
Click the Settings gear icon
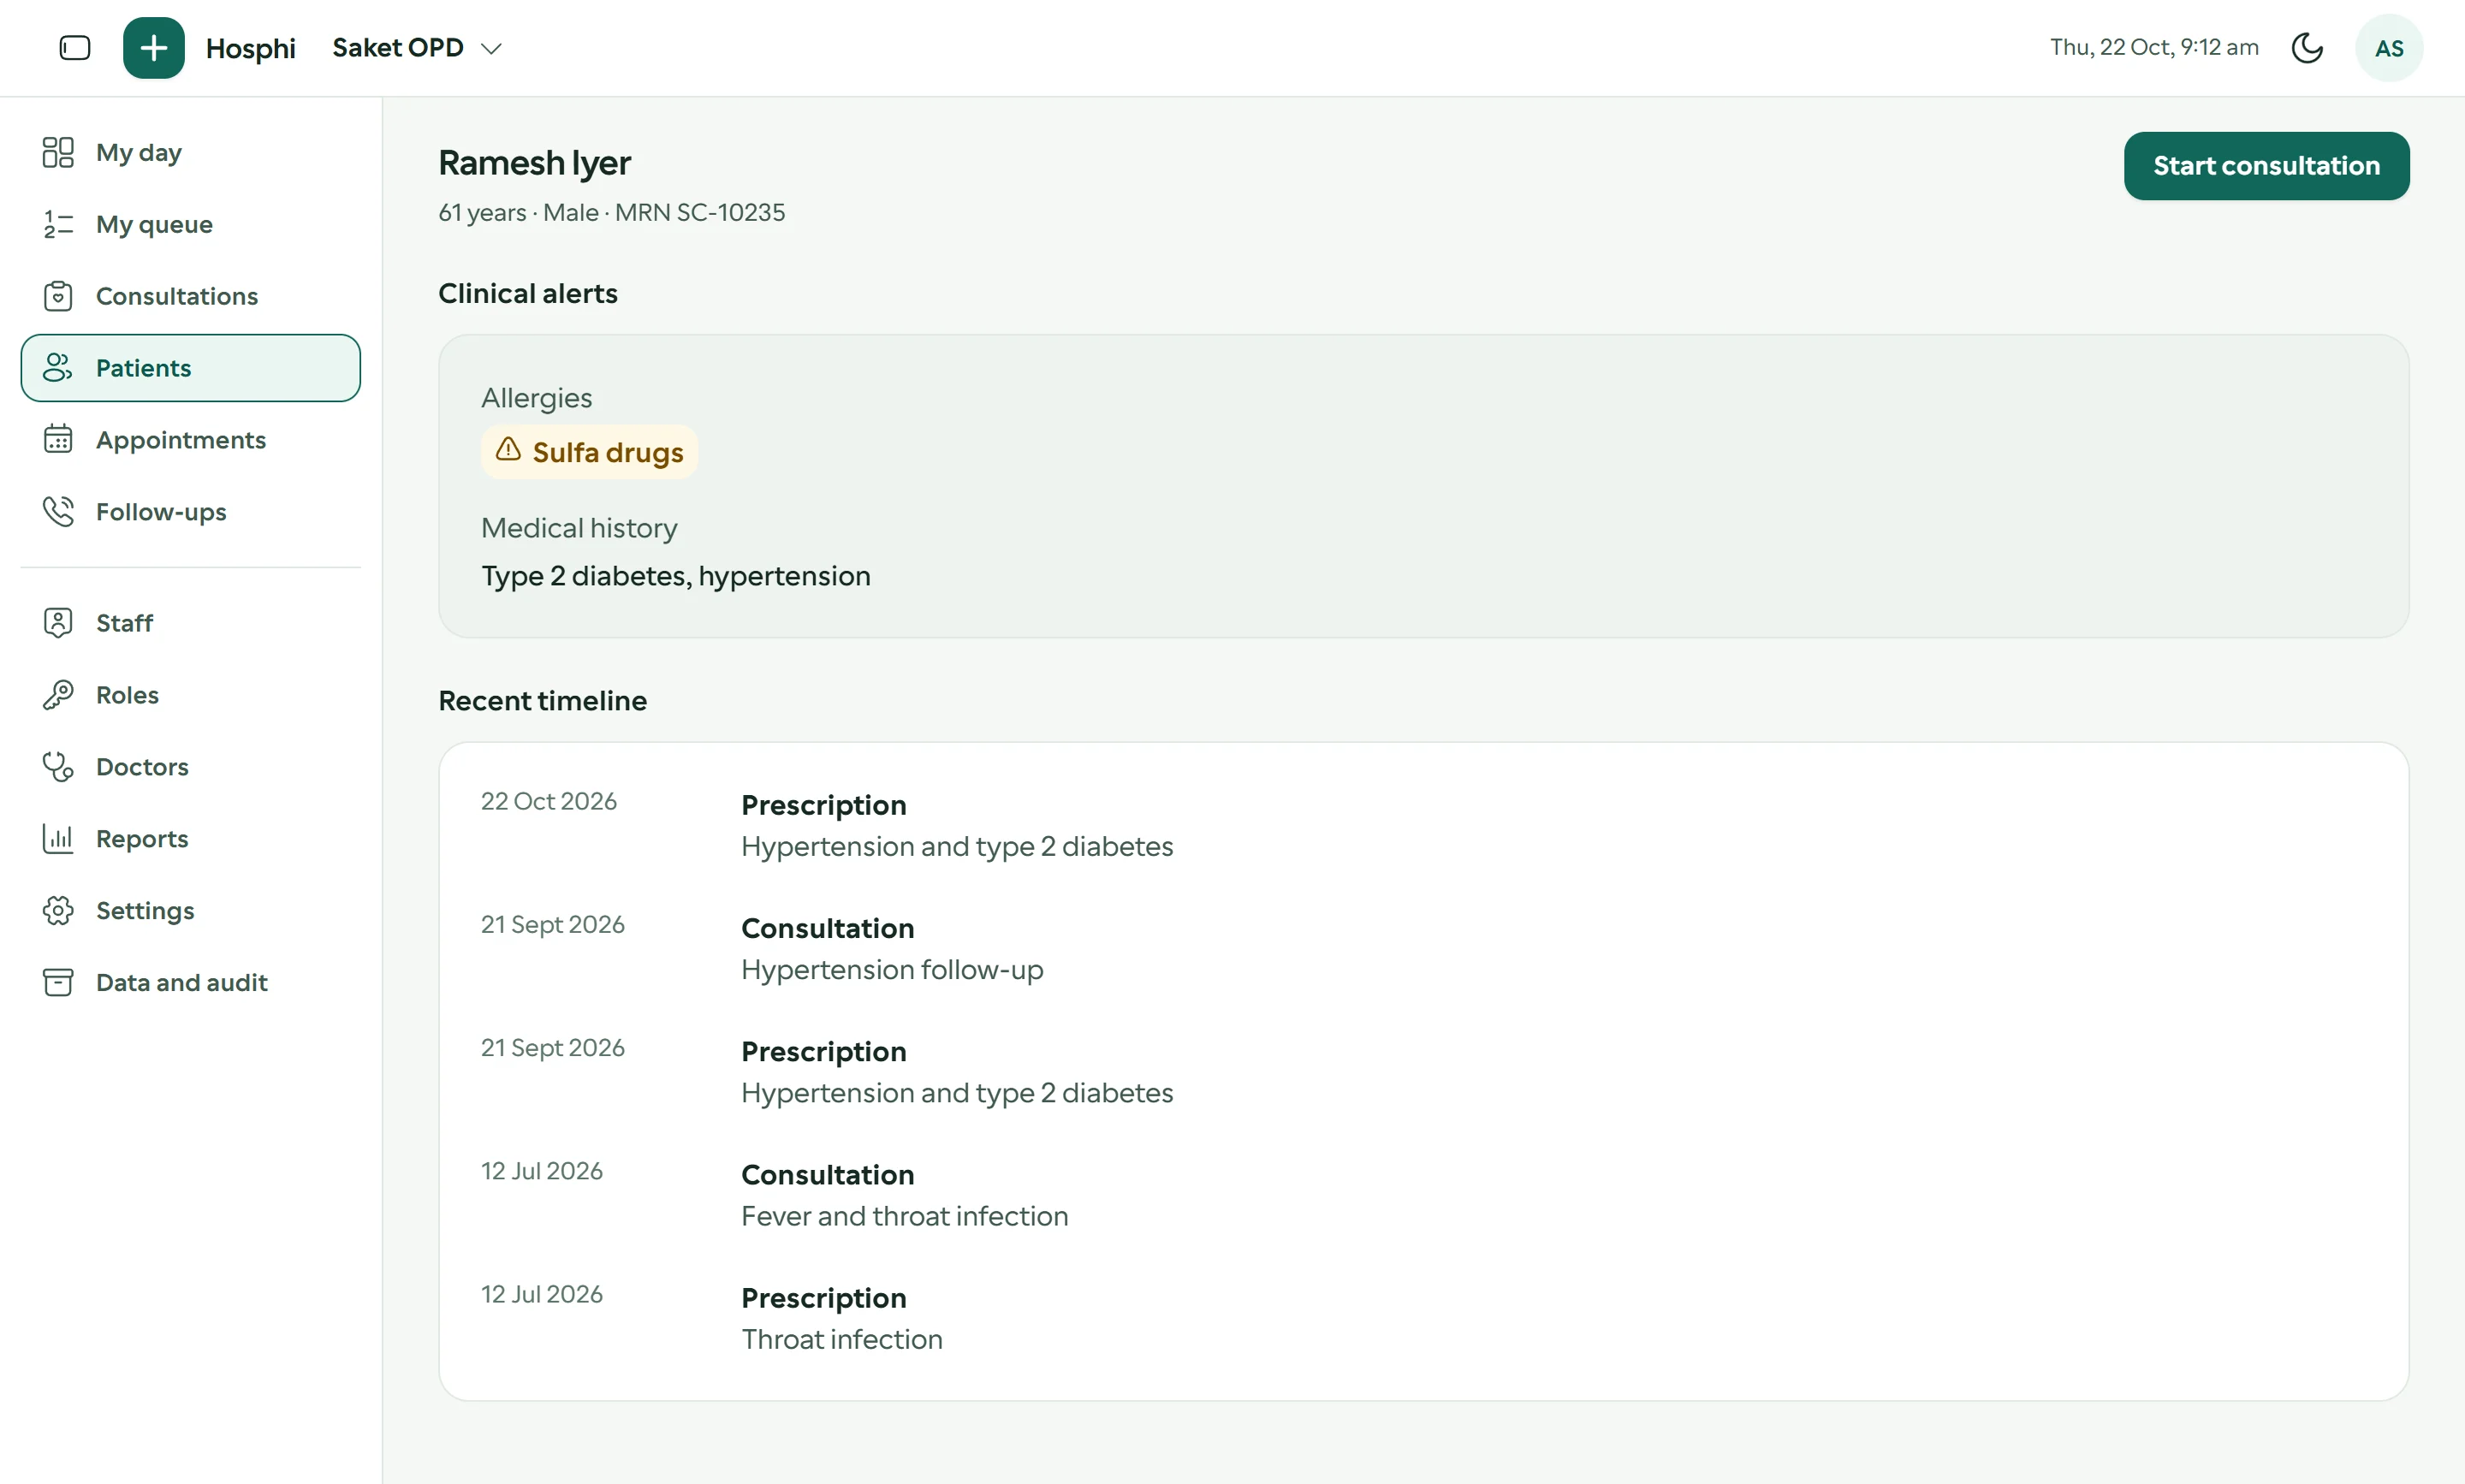click(x=58, y=911)
